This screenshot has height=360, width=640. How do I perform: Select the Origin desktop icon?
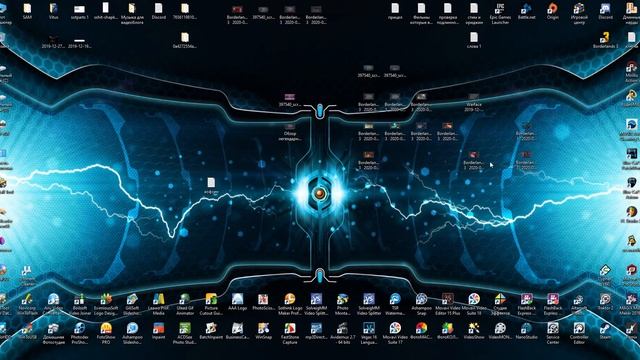click(x=553, y=11)
